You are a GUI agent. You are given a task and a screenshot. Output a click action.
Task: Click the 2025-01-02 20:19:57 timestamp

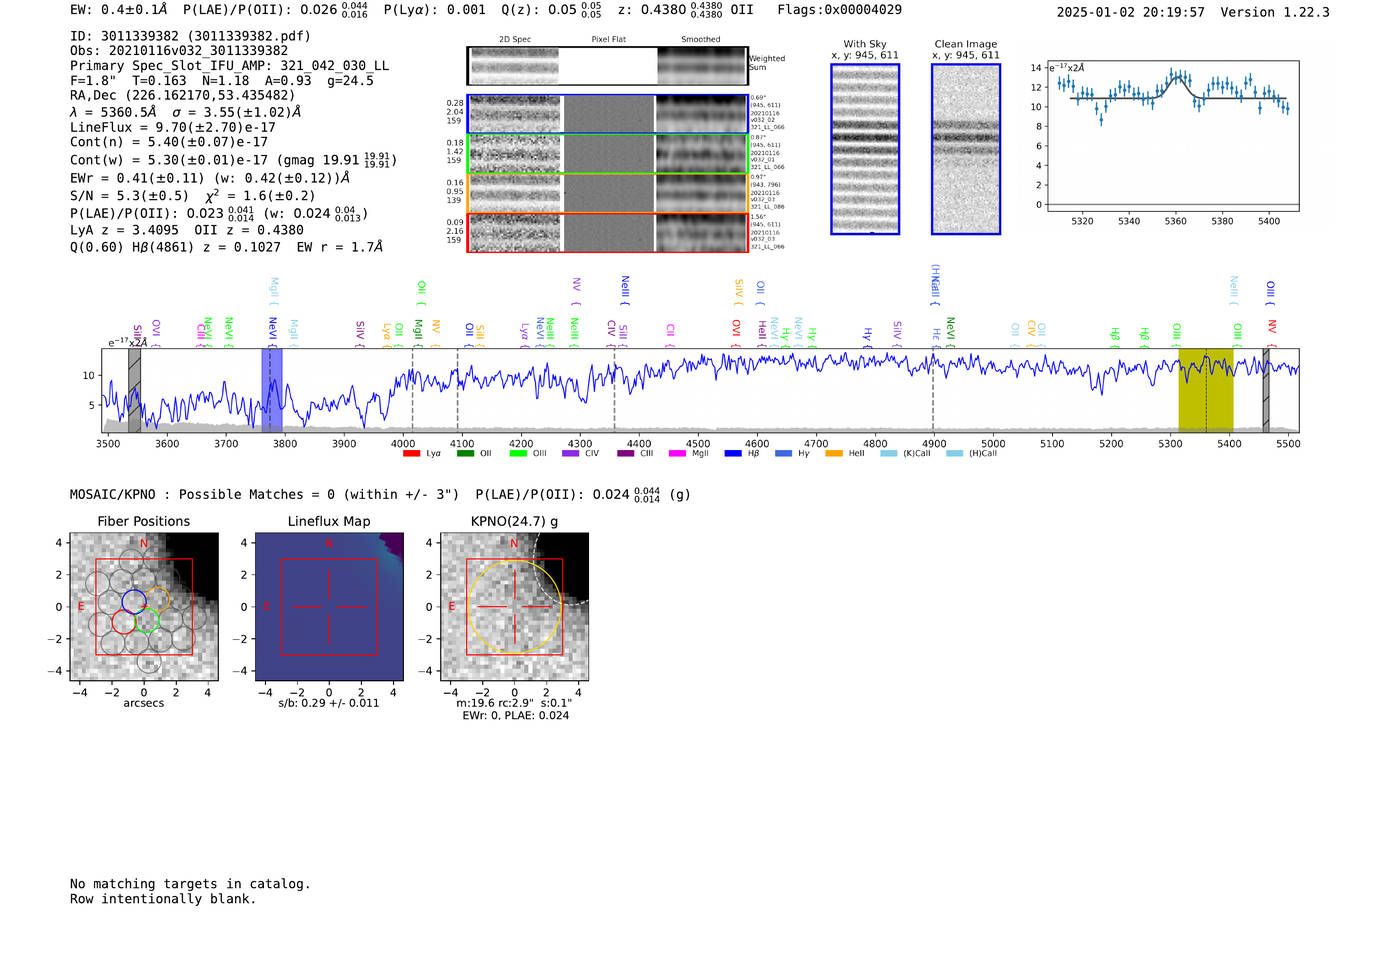1131,12
